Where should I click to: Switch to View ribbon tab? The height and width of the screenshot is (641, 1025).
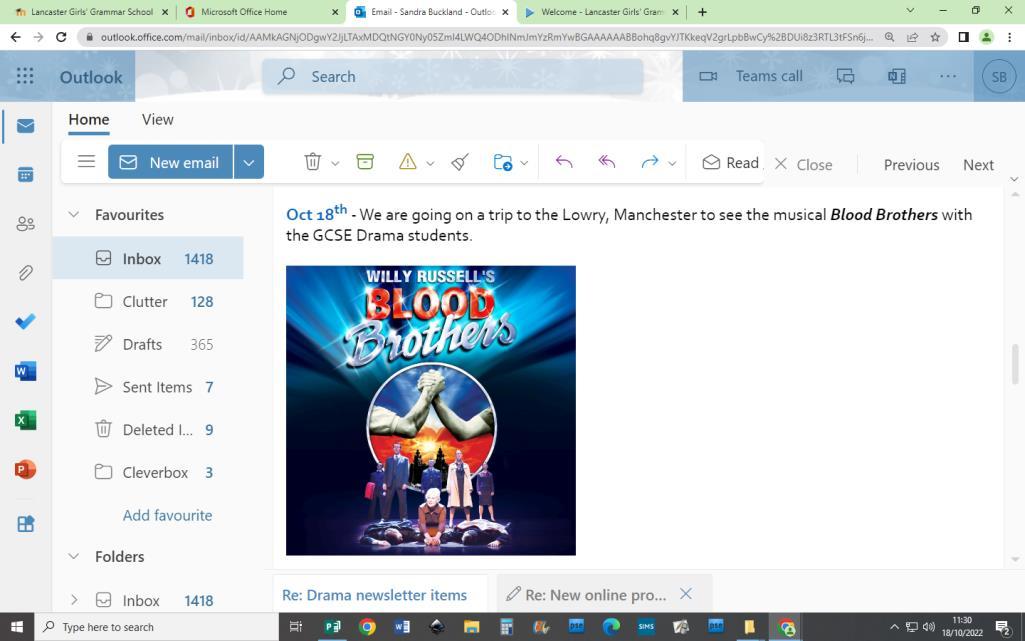coord(158,120)
